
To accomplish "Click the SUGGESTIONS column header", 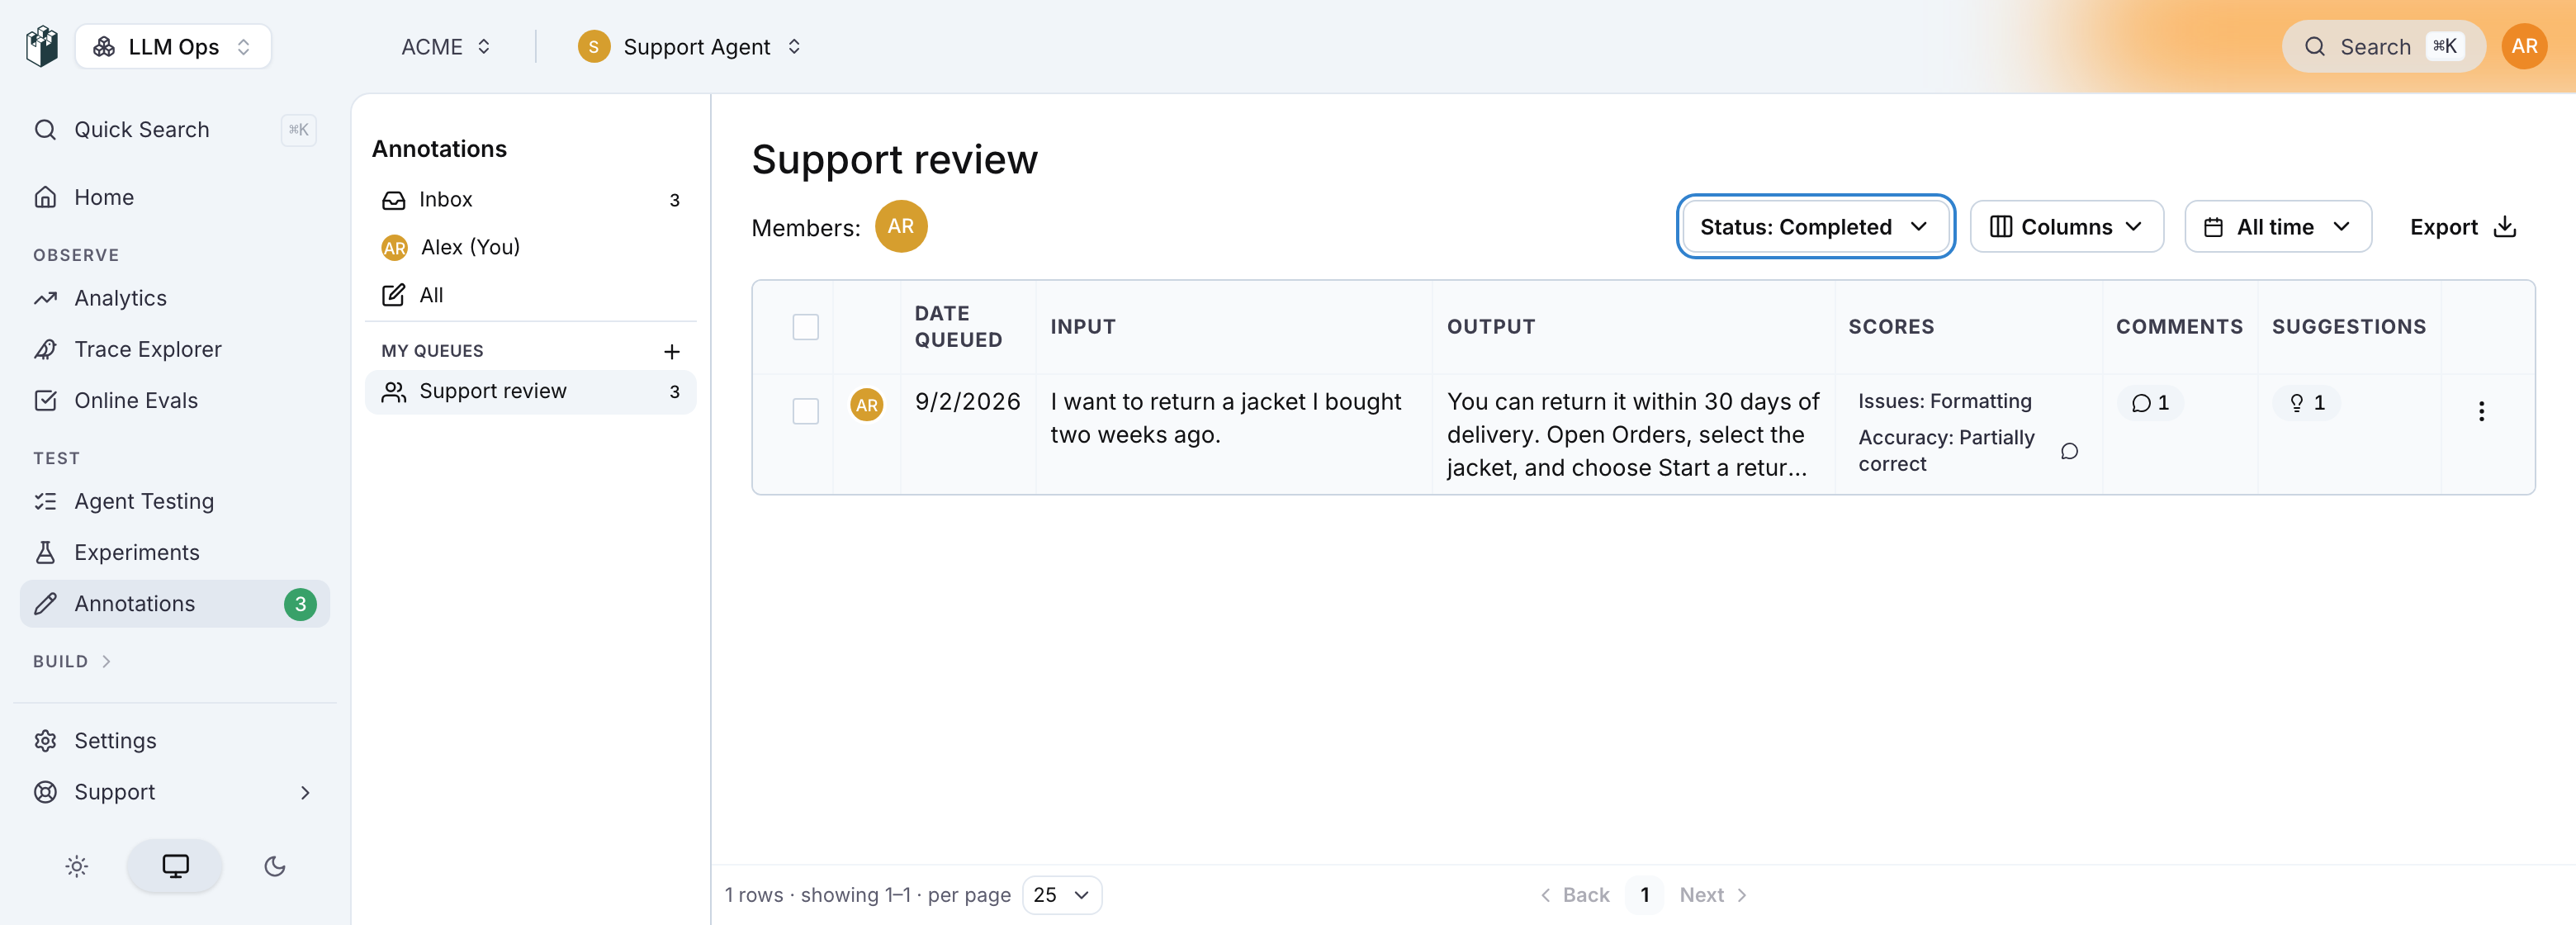I will click(x=2348, y=327).
